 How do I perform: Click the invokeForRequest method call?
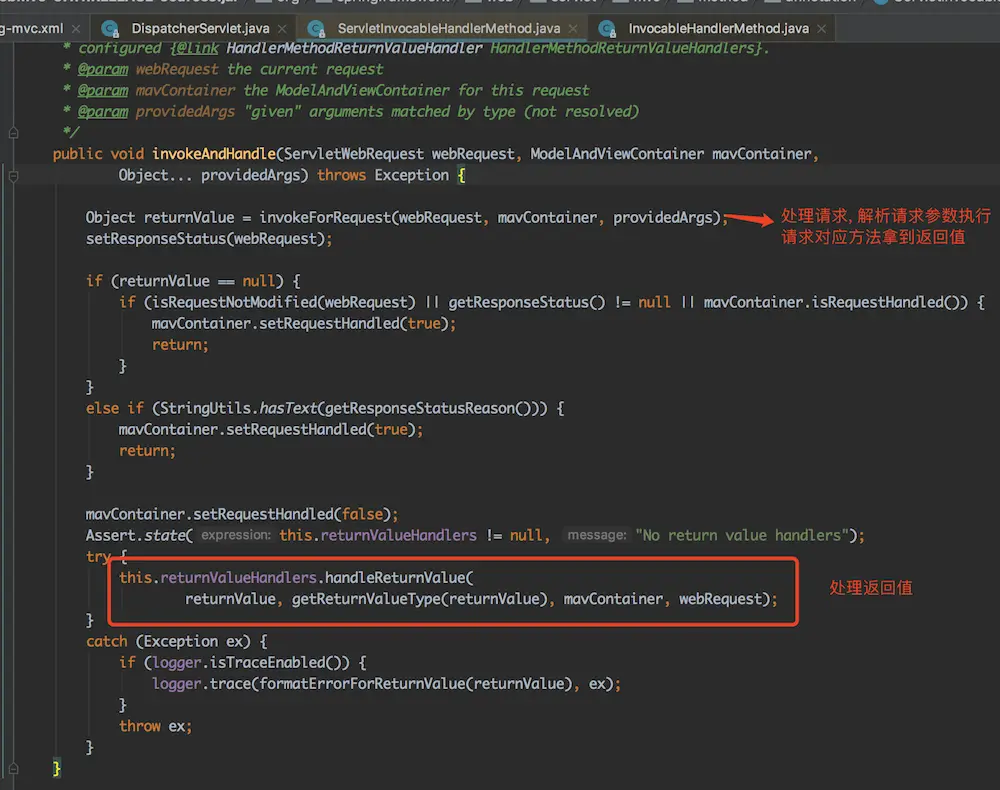(324, 218)
